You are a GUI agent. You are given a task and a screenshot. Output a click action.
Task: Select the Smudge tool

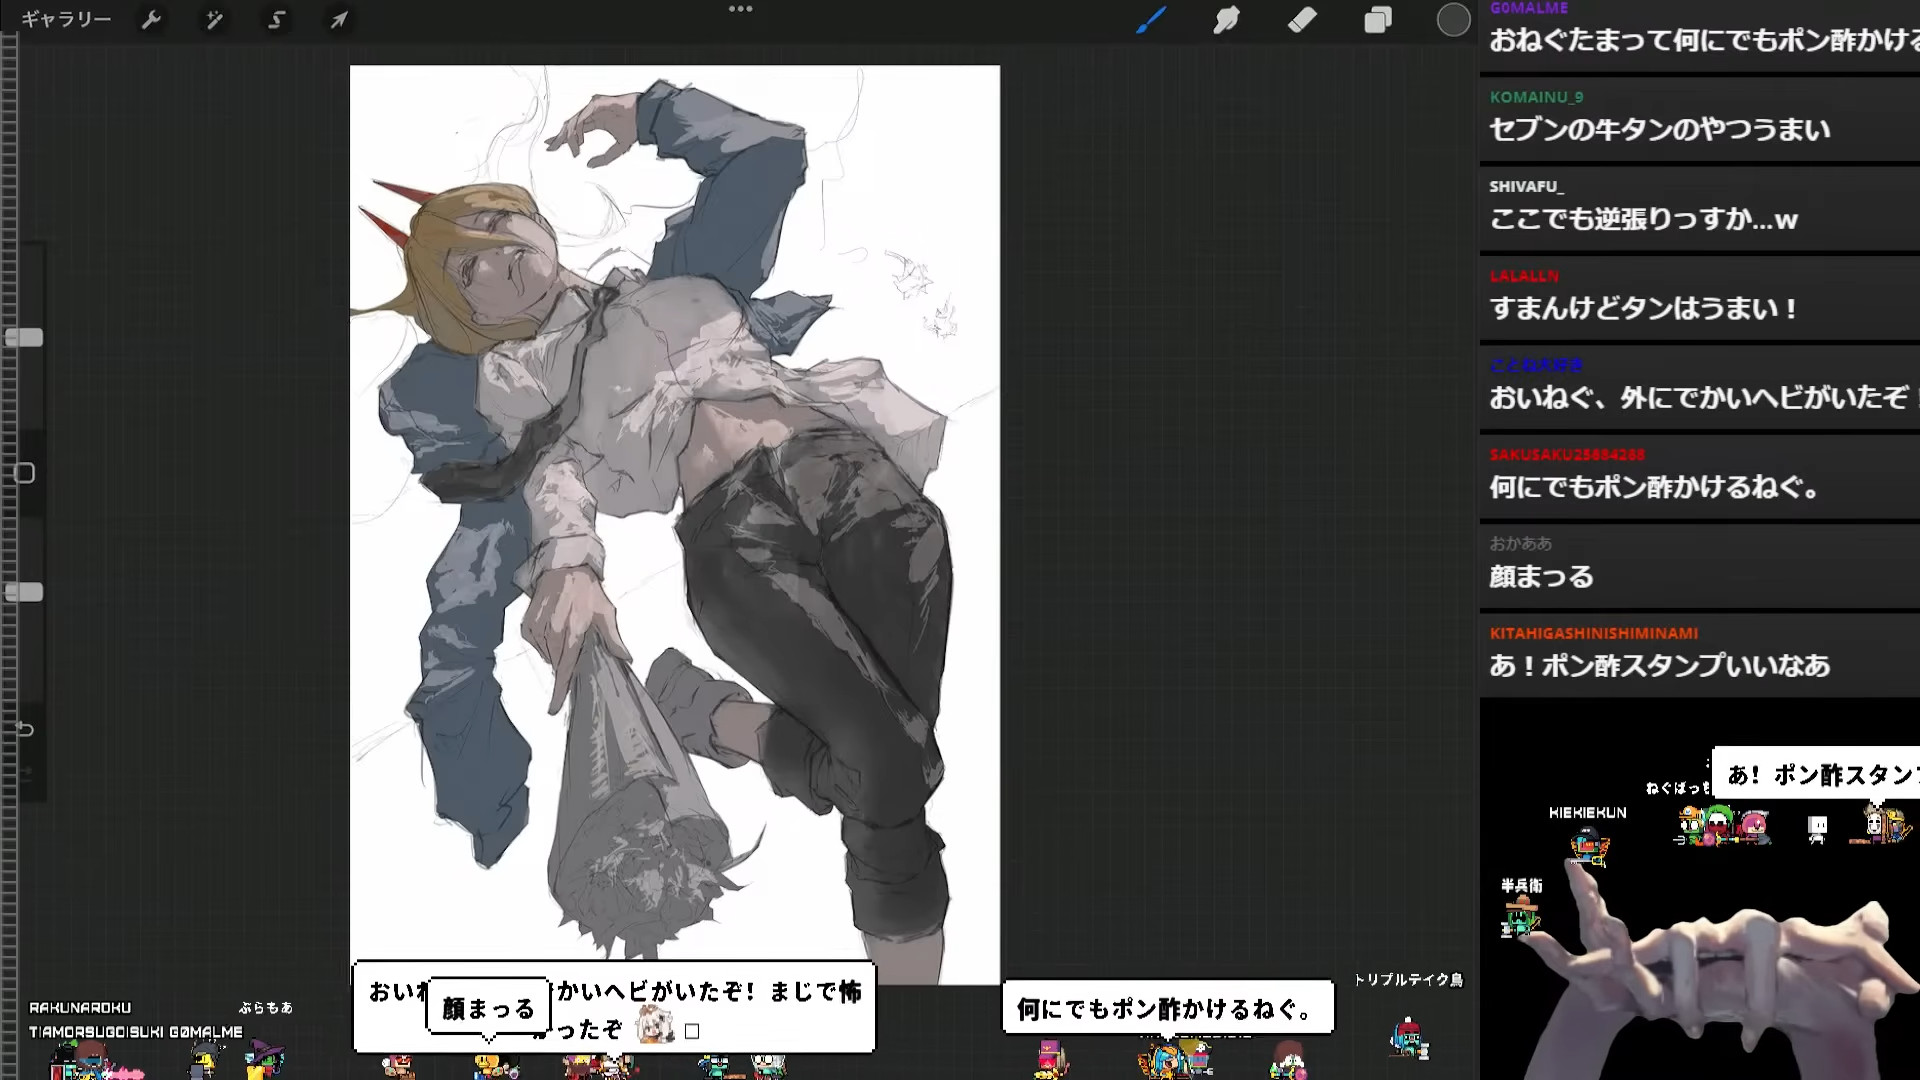click(x=1226, y=19)
